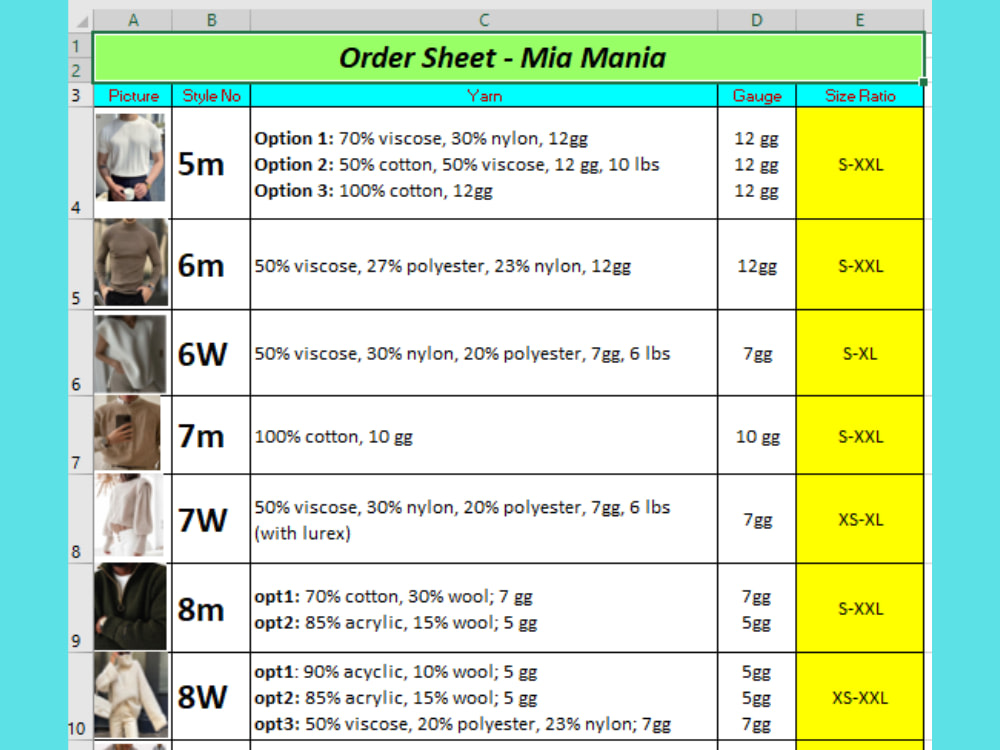Click style number cell 6m
1000x750 pixels.
211,265
